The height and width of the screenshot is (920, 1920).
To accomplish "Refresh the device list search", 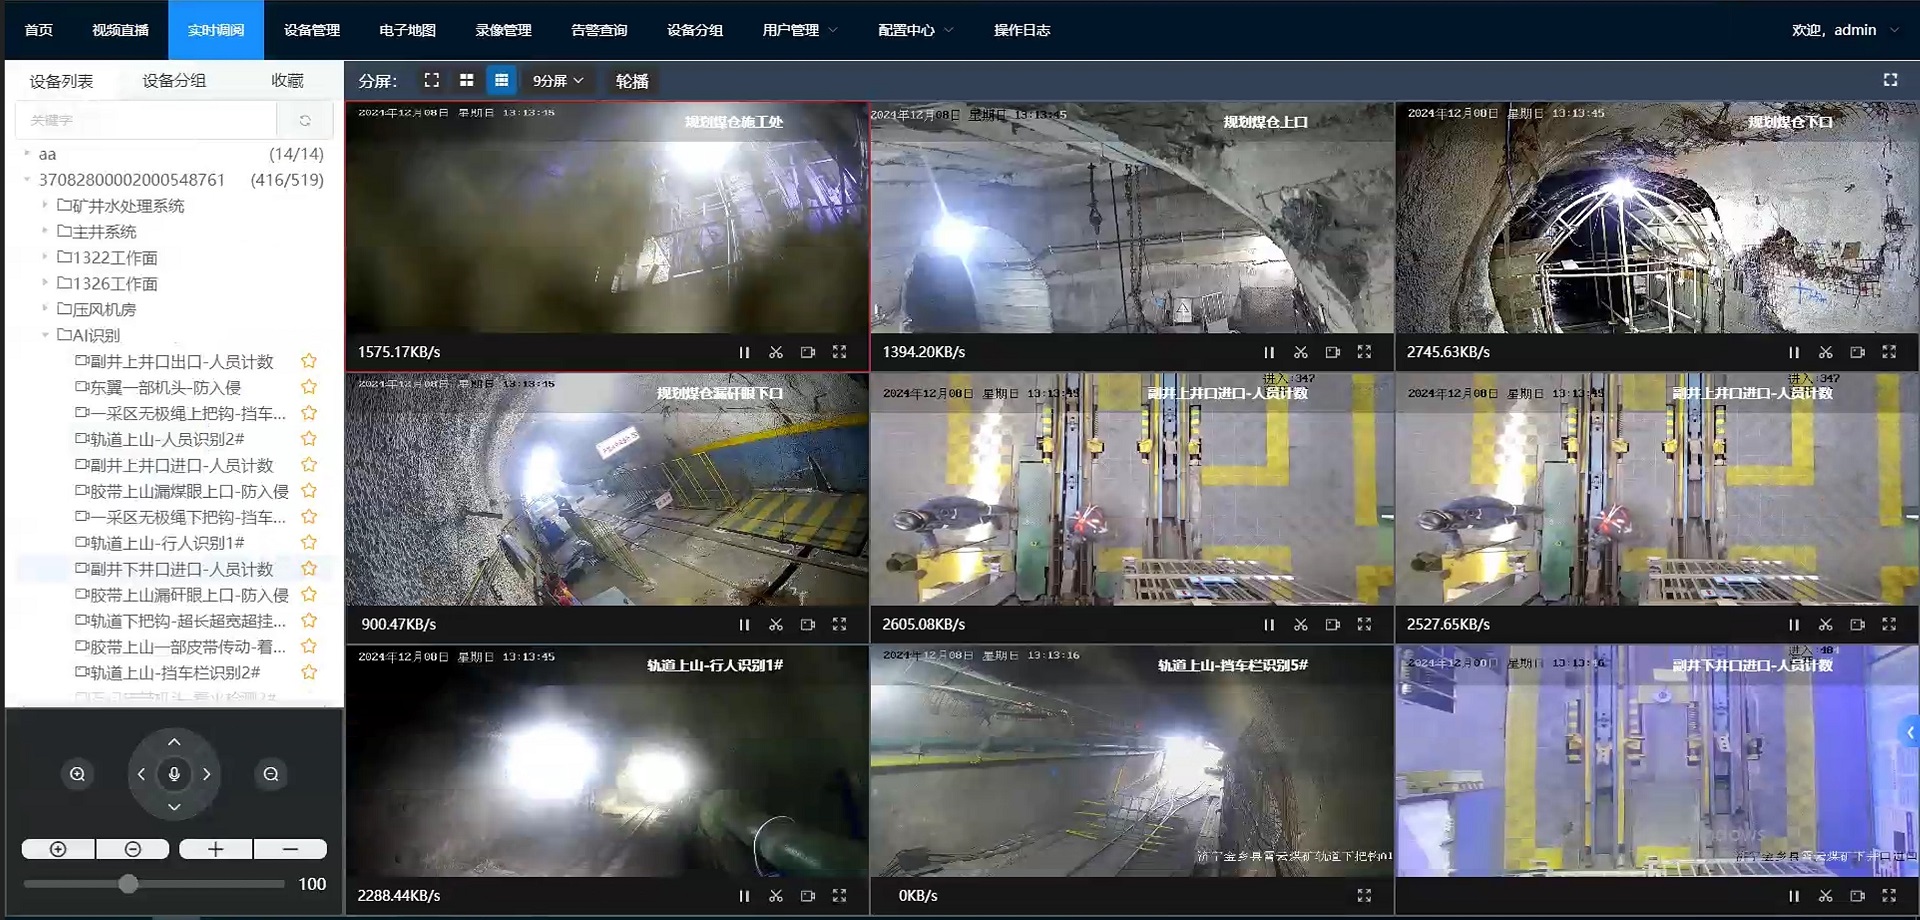I will point(305,120).
